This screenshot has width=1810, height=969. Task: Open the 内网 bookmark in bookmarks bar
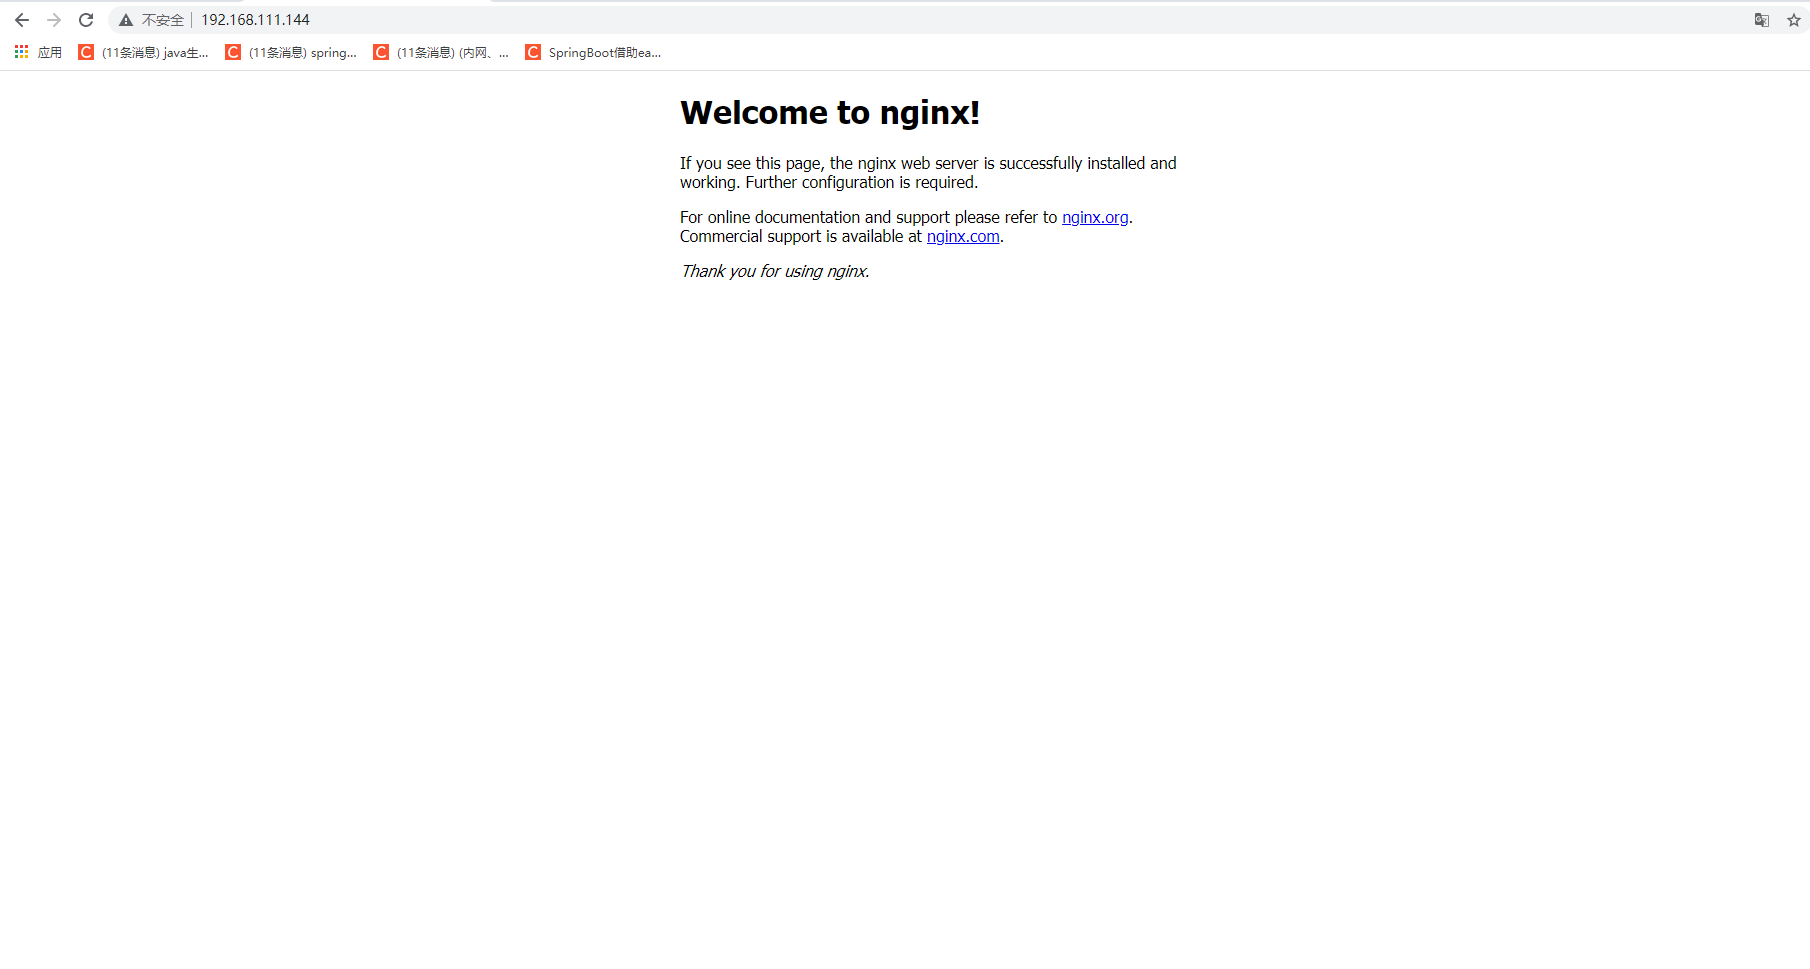pyautogui.click(x=441, y=52)
